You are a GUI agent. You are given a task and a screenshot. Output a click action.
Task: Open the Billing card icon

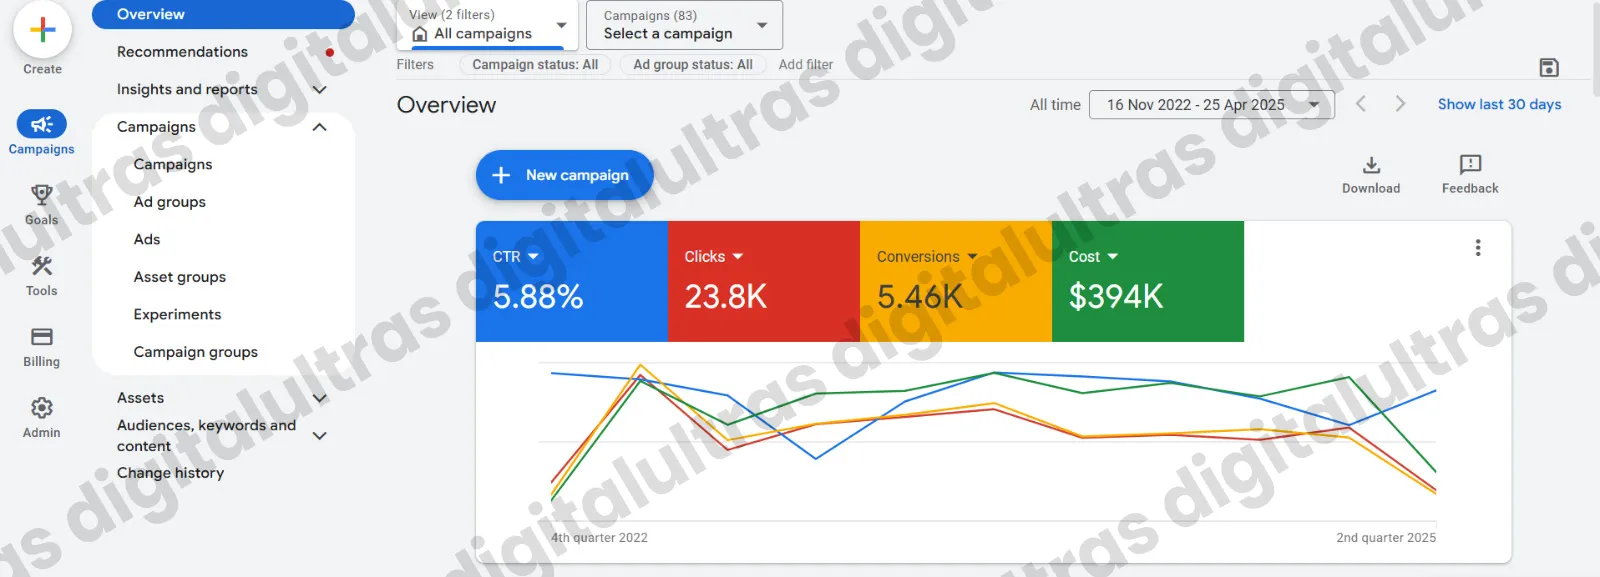point(41,337)
